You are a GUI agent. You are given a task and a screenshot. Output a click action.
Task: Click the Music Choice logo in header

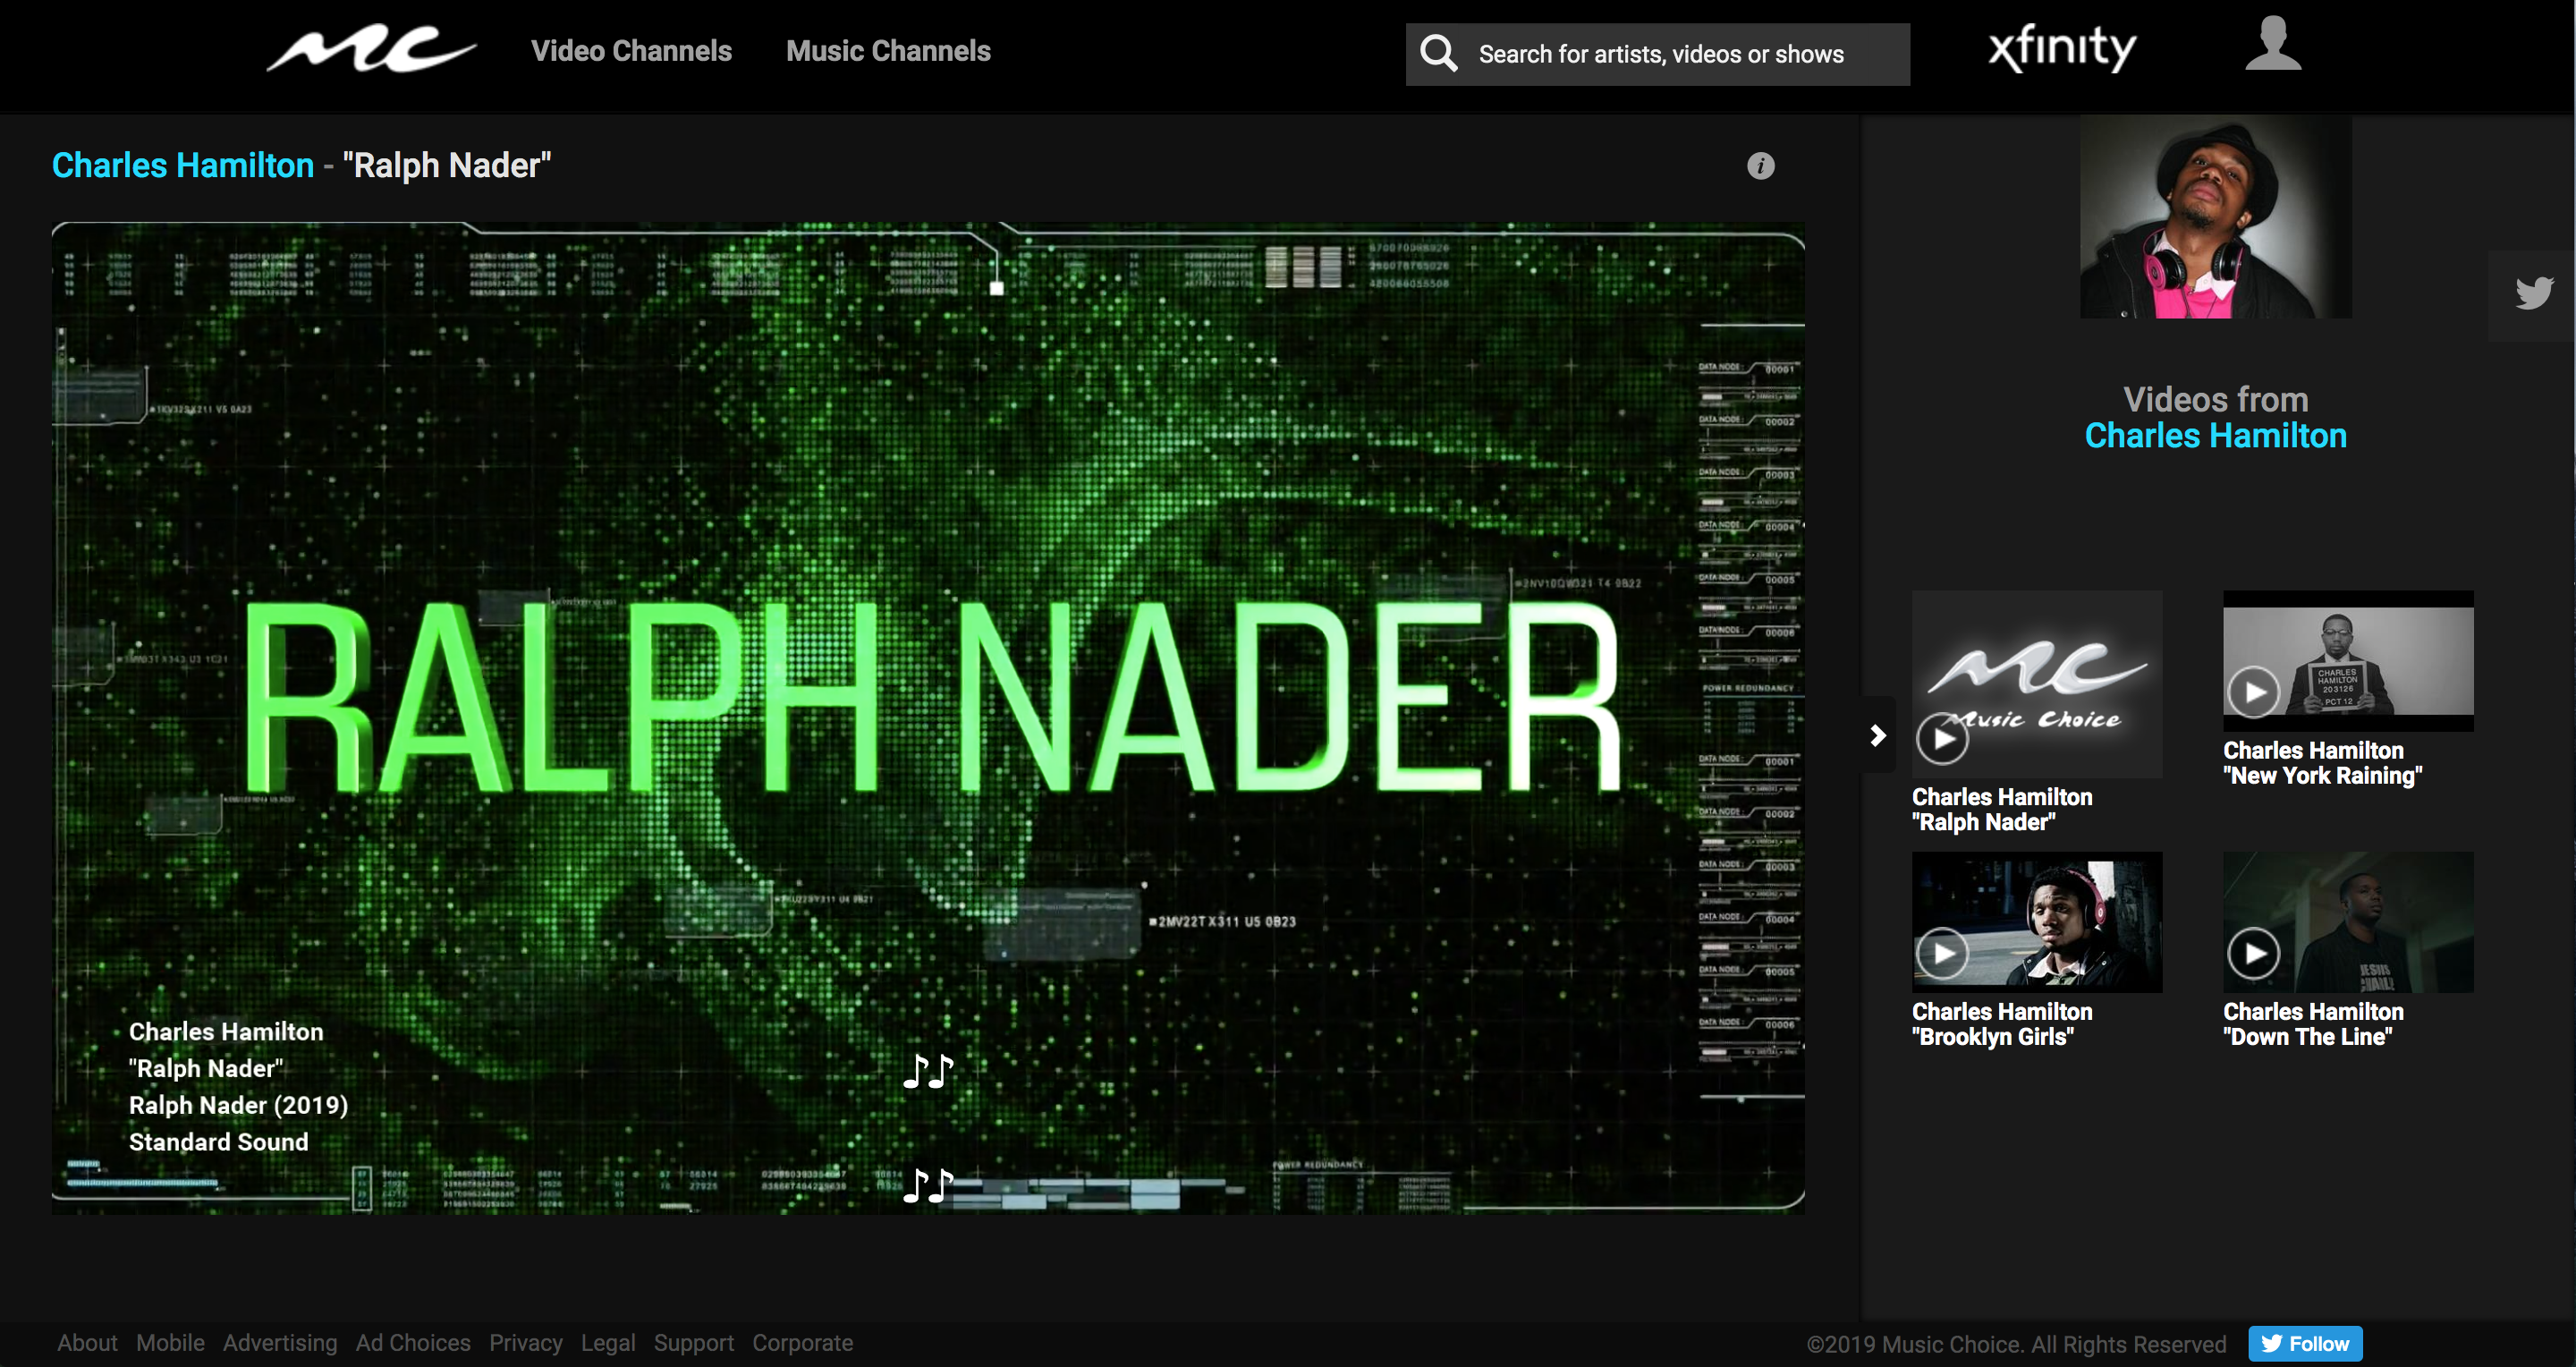click(x=371, y=49)
